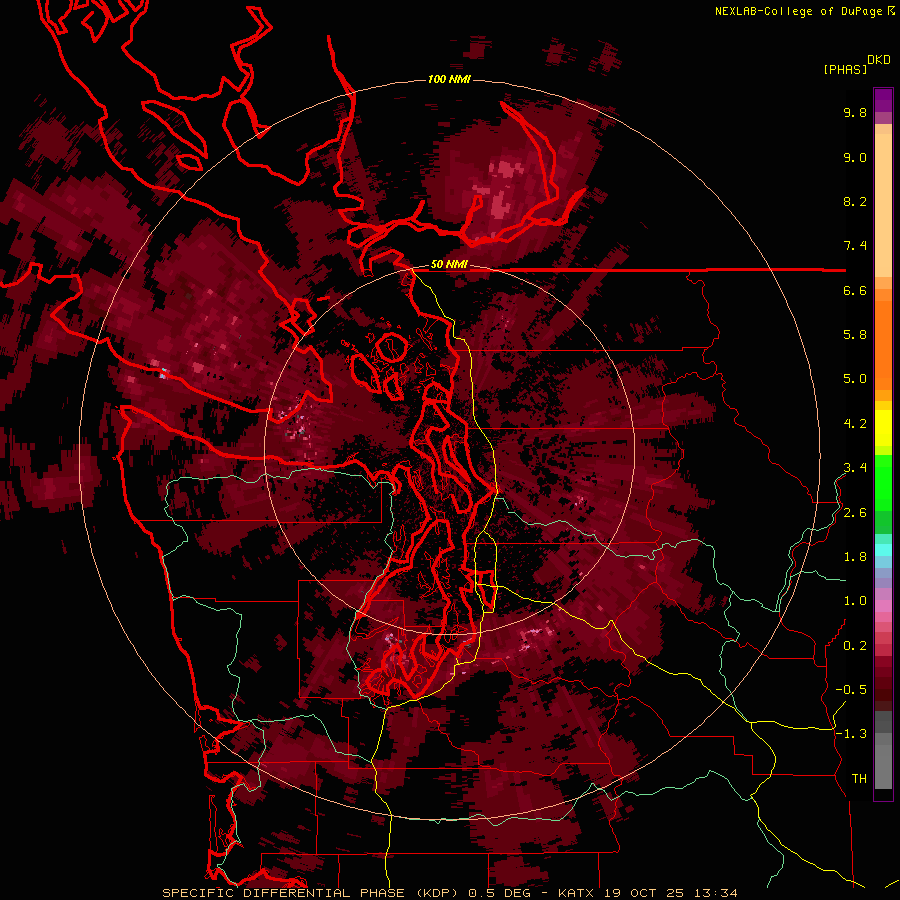Click the 7.4 scale value
900x900 pixels.
pos(855,246)
